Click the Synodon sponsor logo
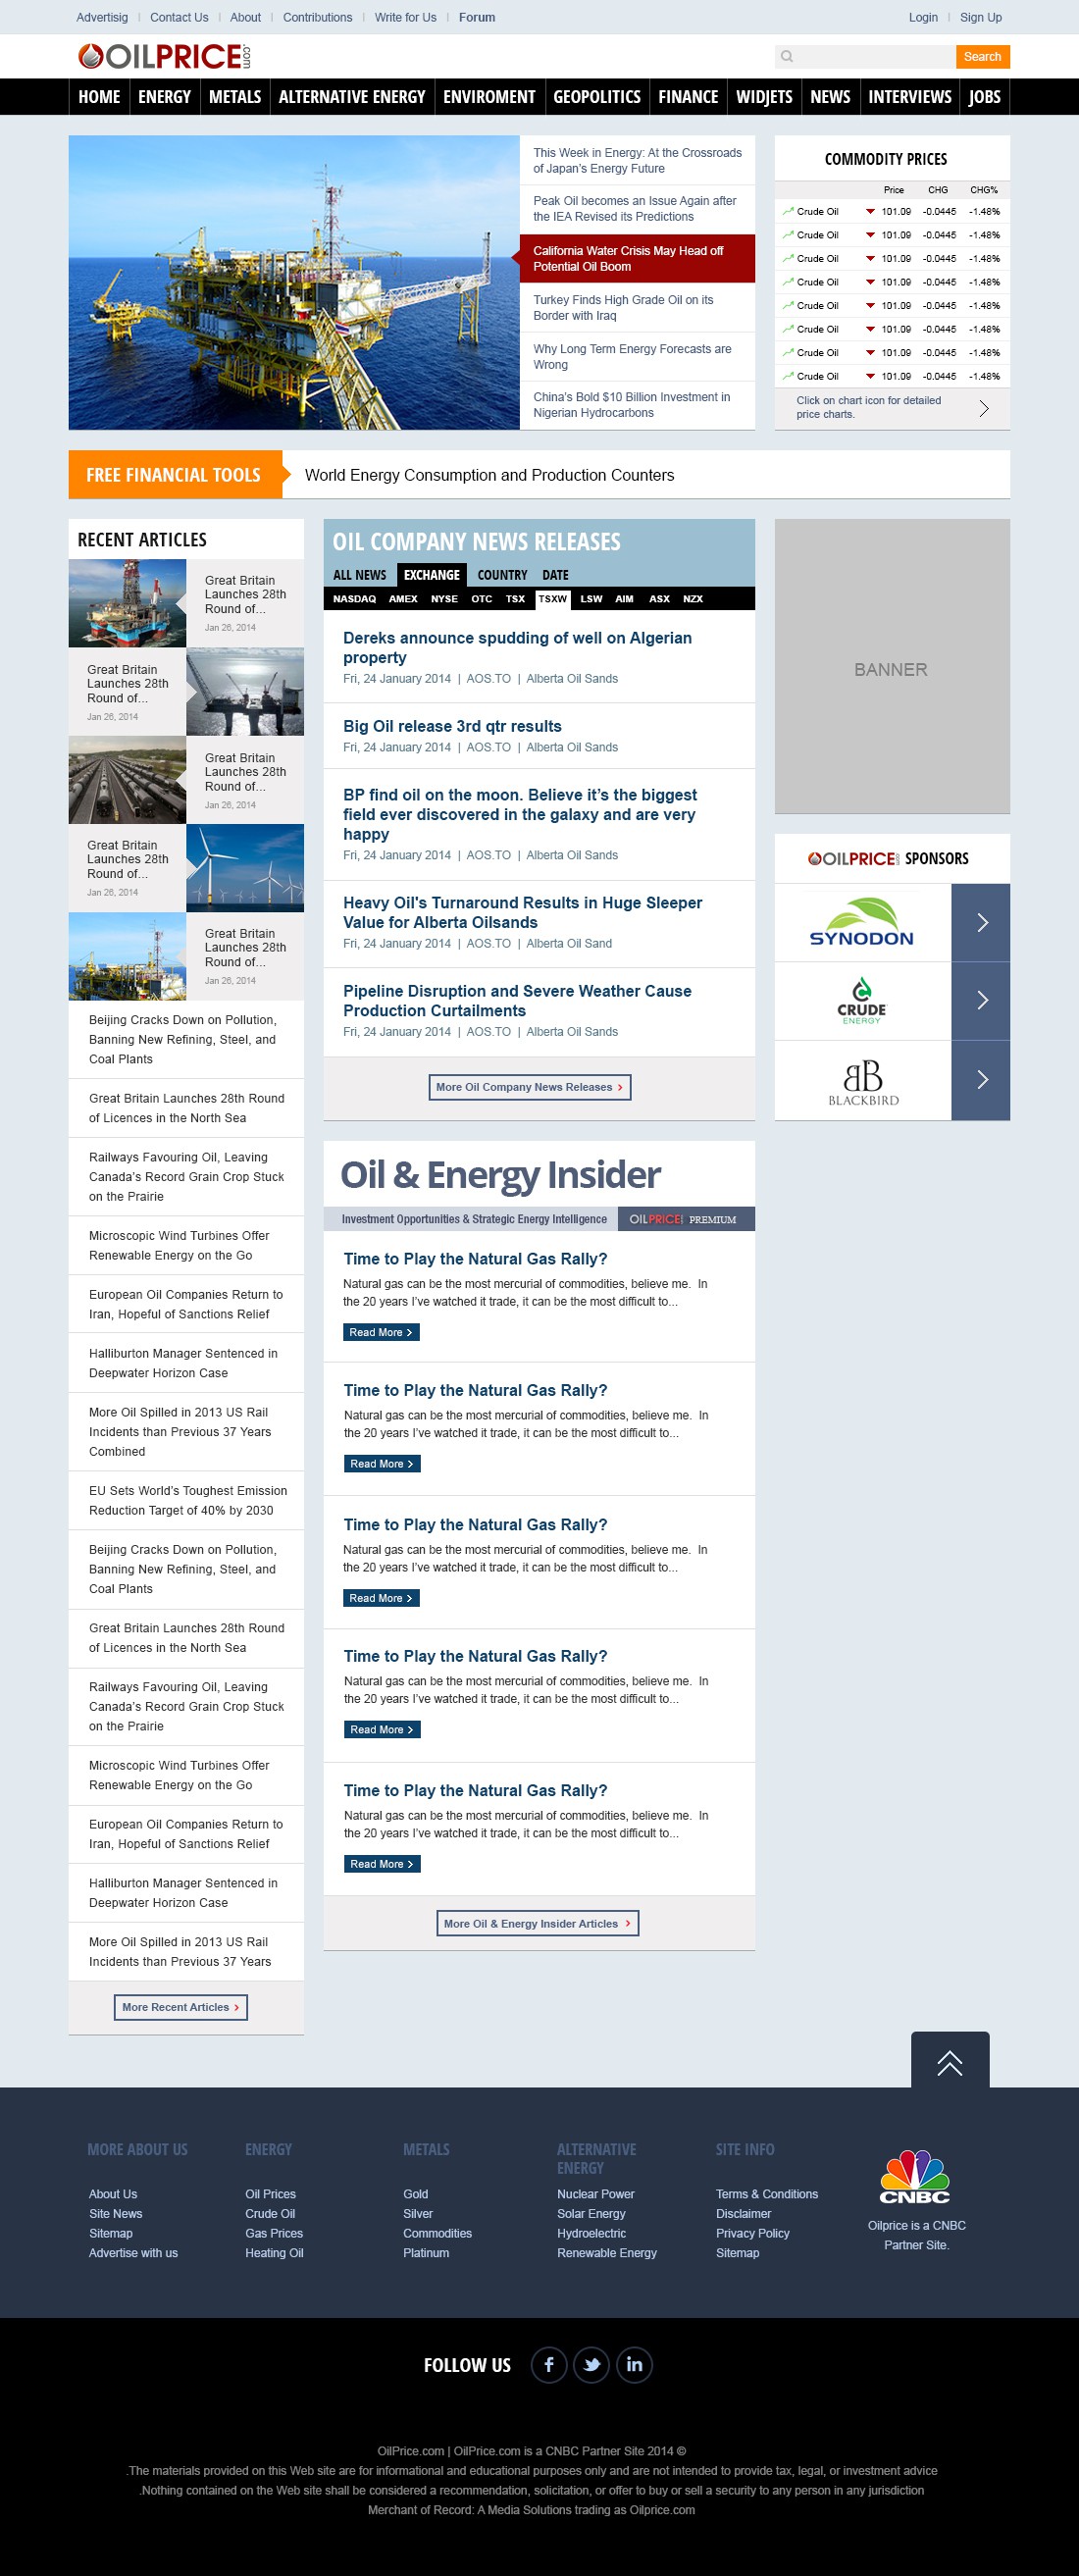The height and width of the screenshot is (2576, 1079). [862, 923]
